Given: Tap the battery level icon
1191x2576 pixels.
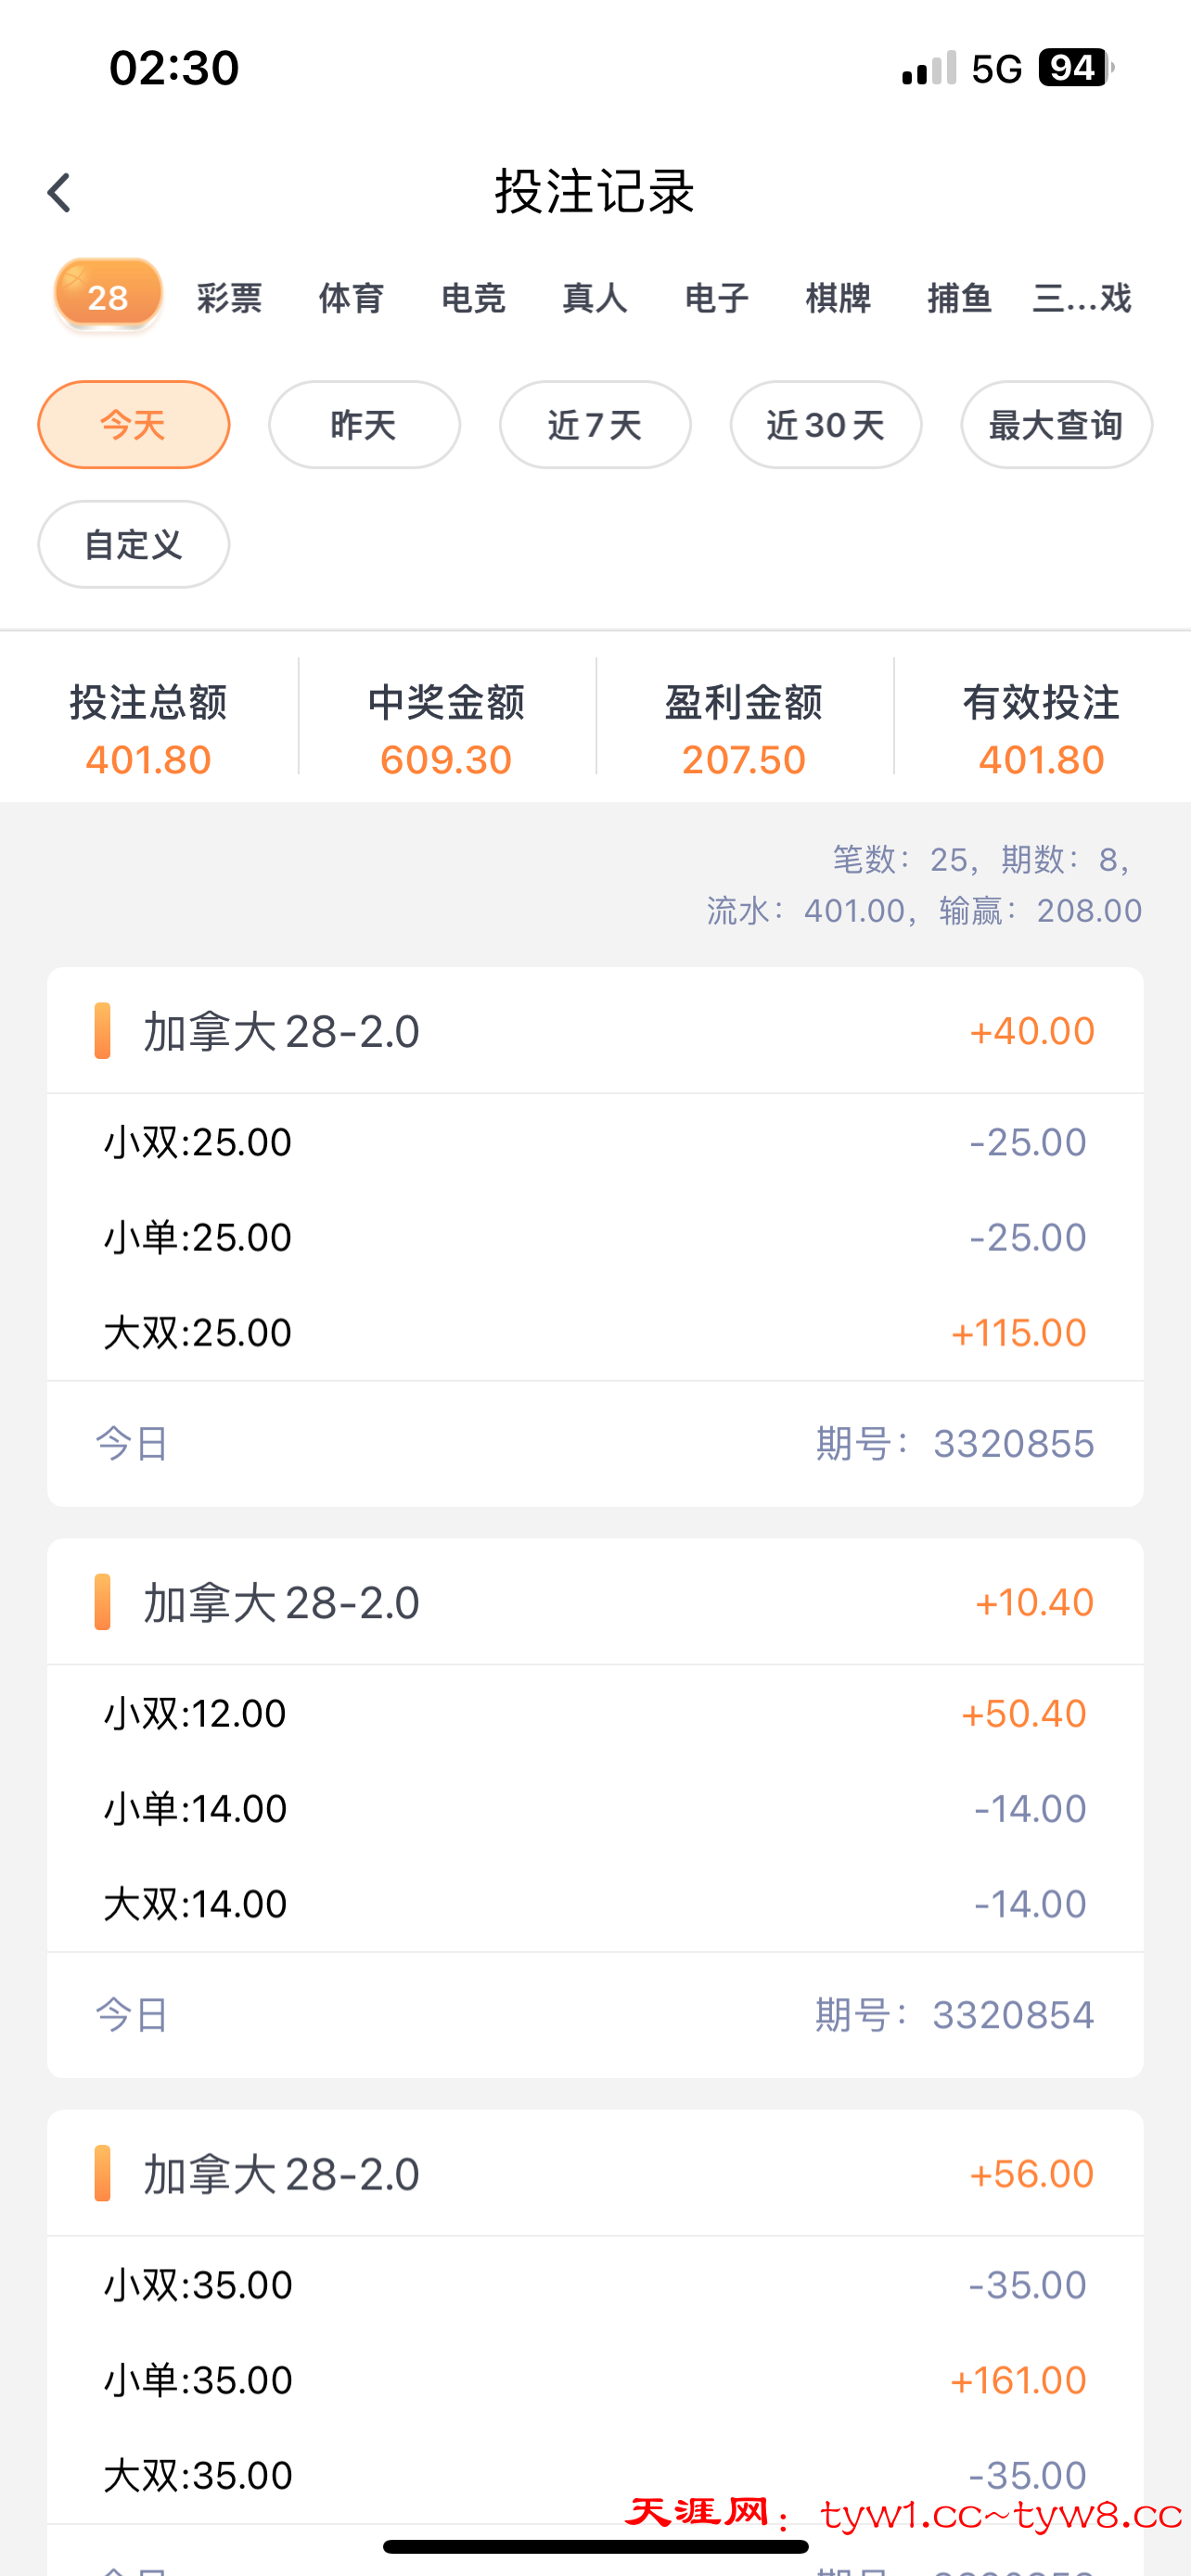Looking at the screenshot, I should click(x=1075, y=68).
